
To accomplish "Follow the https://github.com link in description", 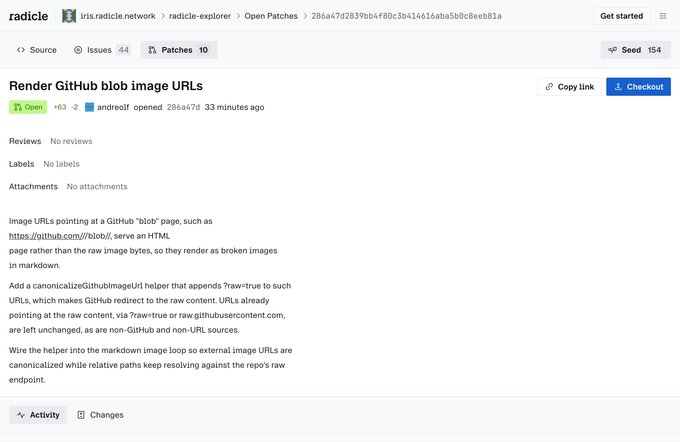I will point(45,236).
